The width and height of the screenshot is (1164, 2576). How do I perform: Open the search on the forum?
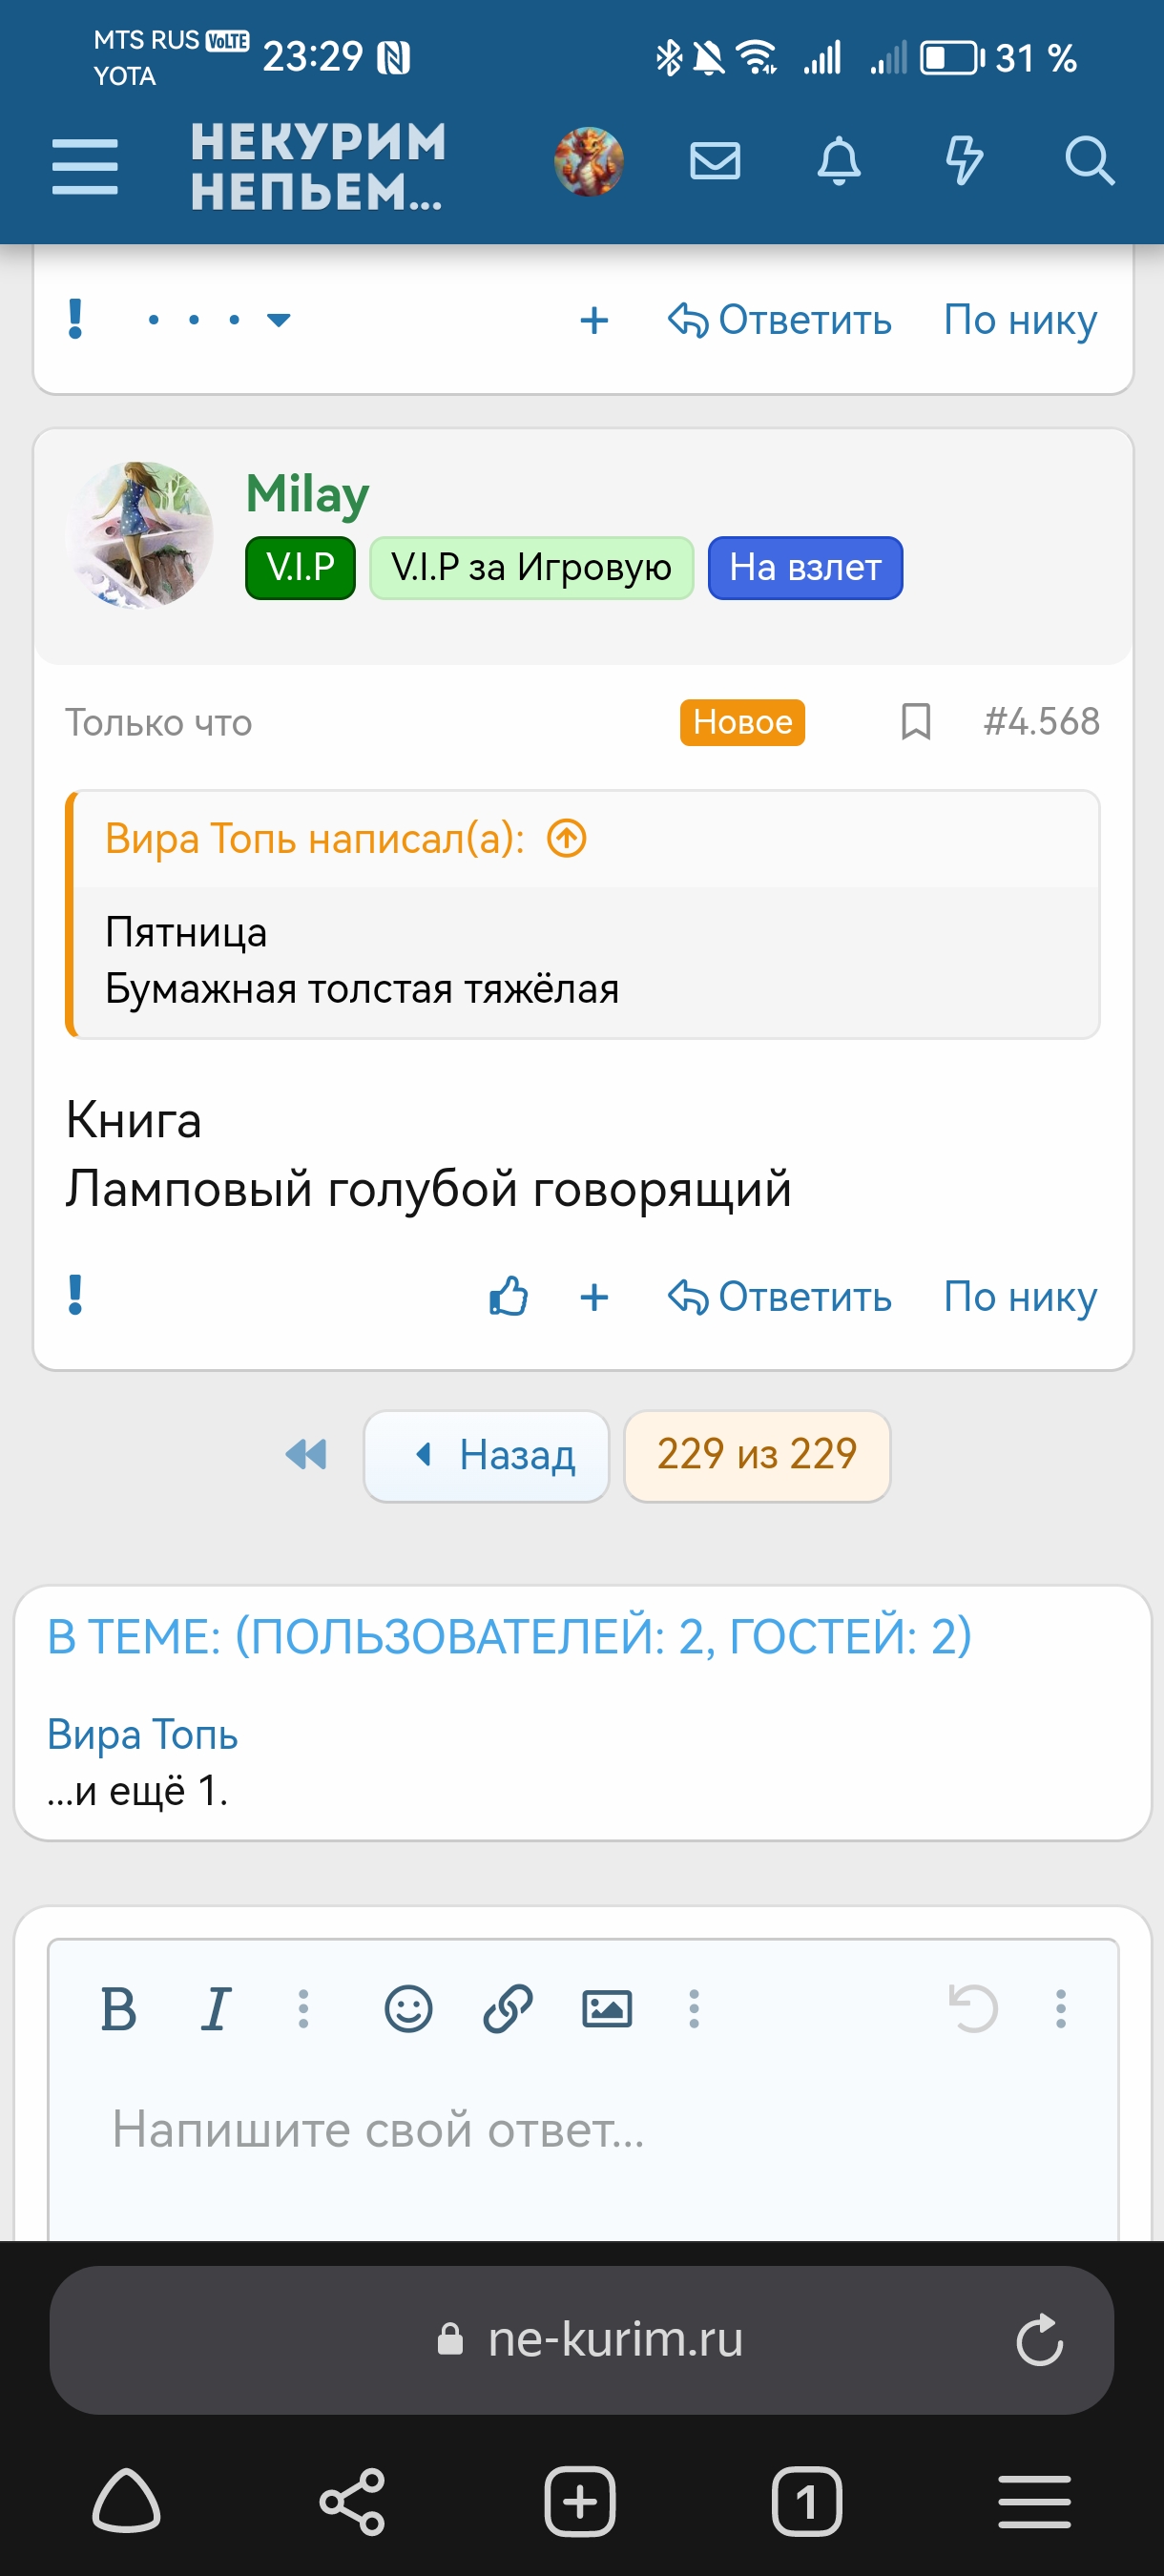[1089, 162]
